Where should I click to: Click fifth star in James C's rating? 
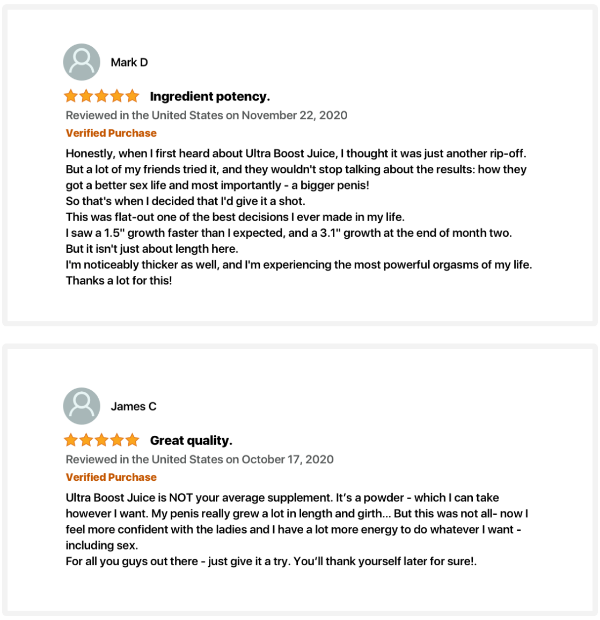click(x=132, y=440)
